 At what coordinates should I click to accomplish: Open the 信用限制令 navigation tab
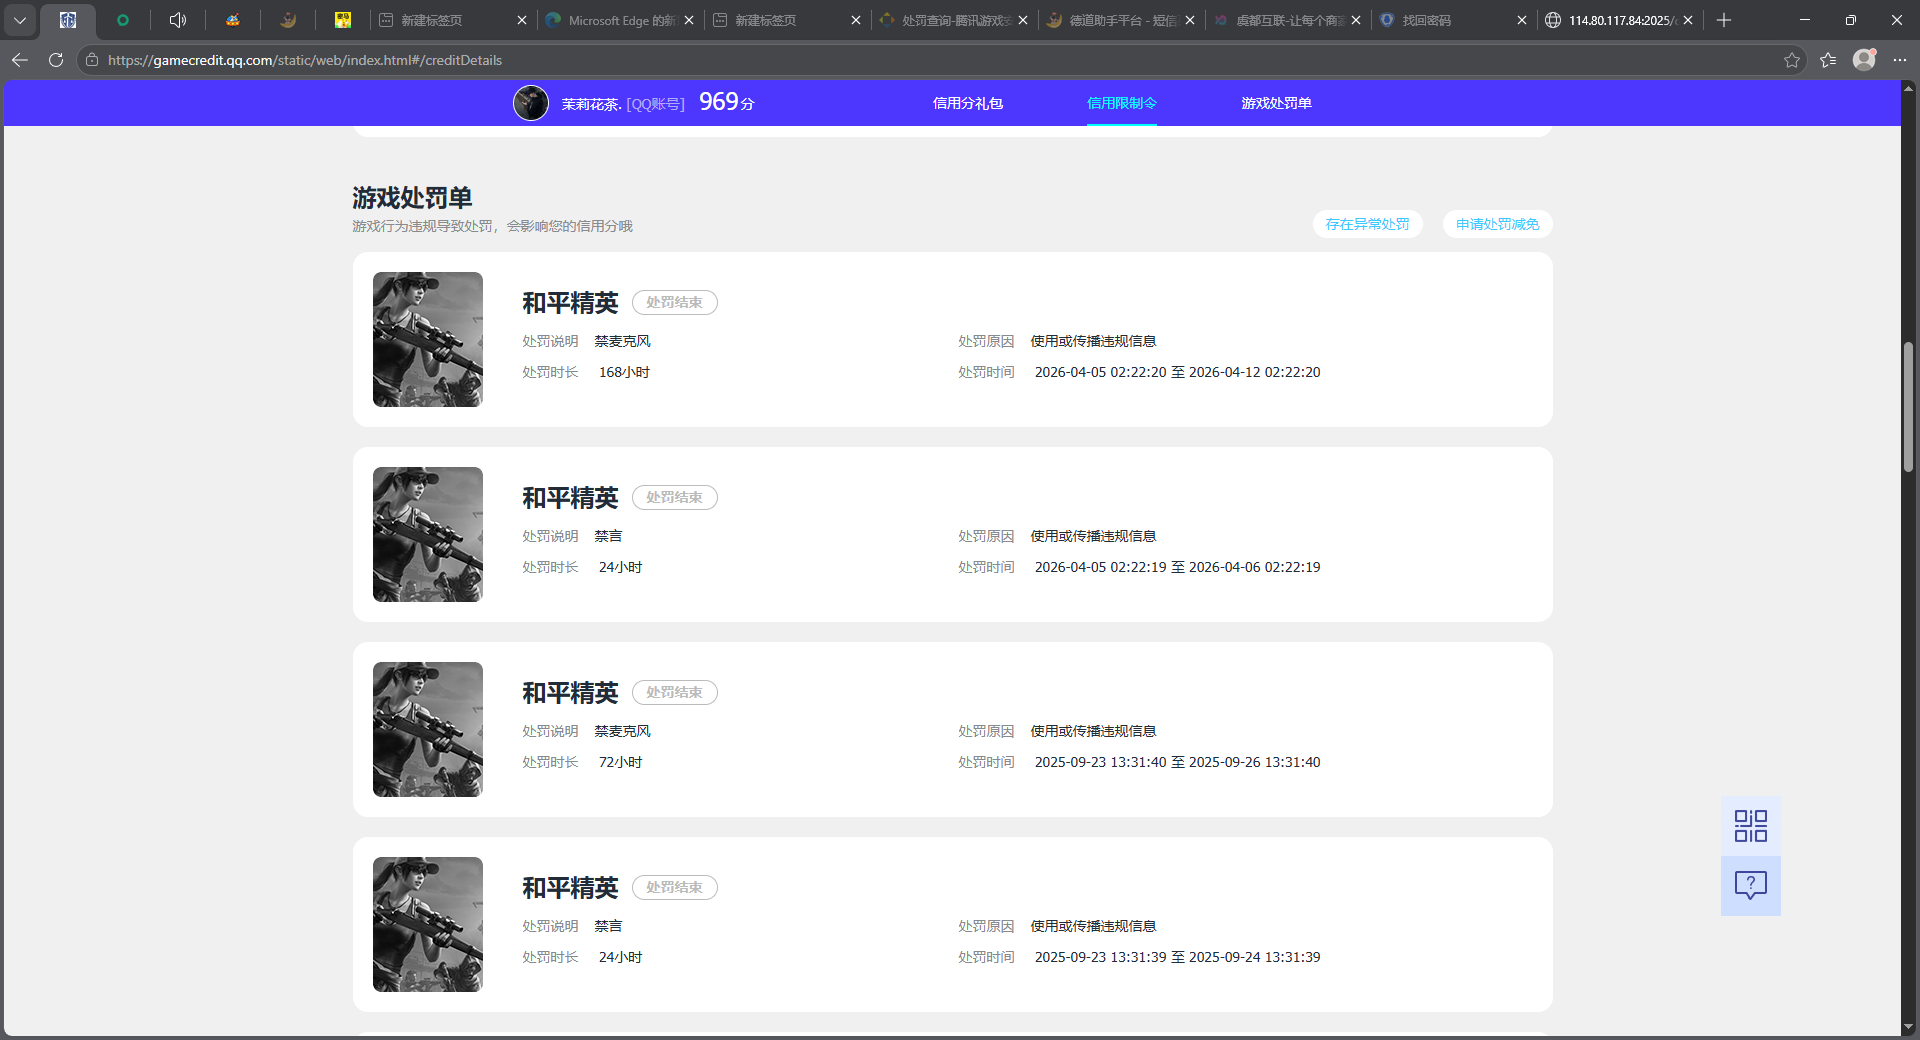[x=1121, y=103]
